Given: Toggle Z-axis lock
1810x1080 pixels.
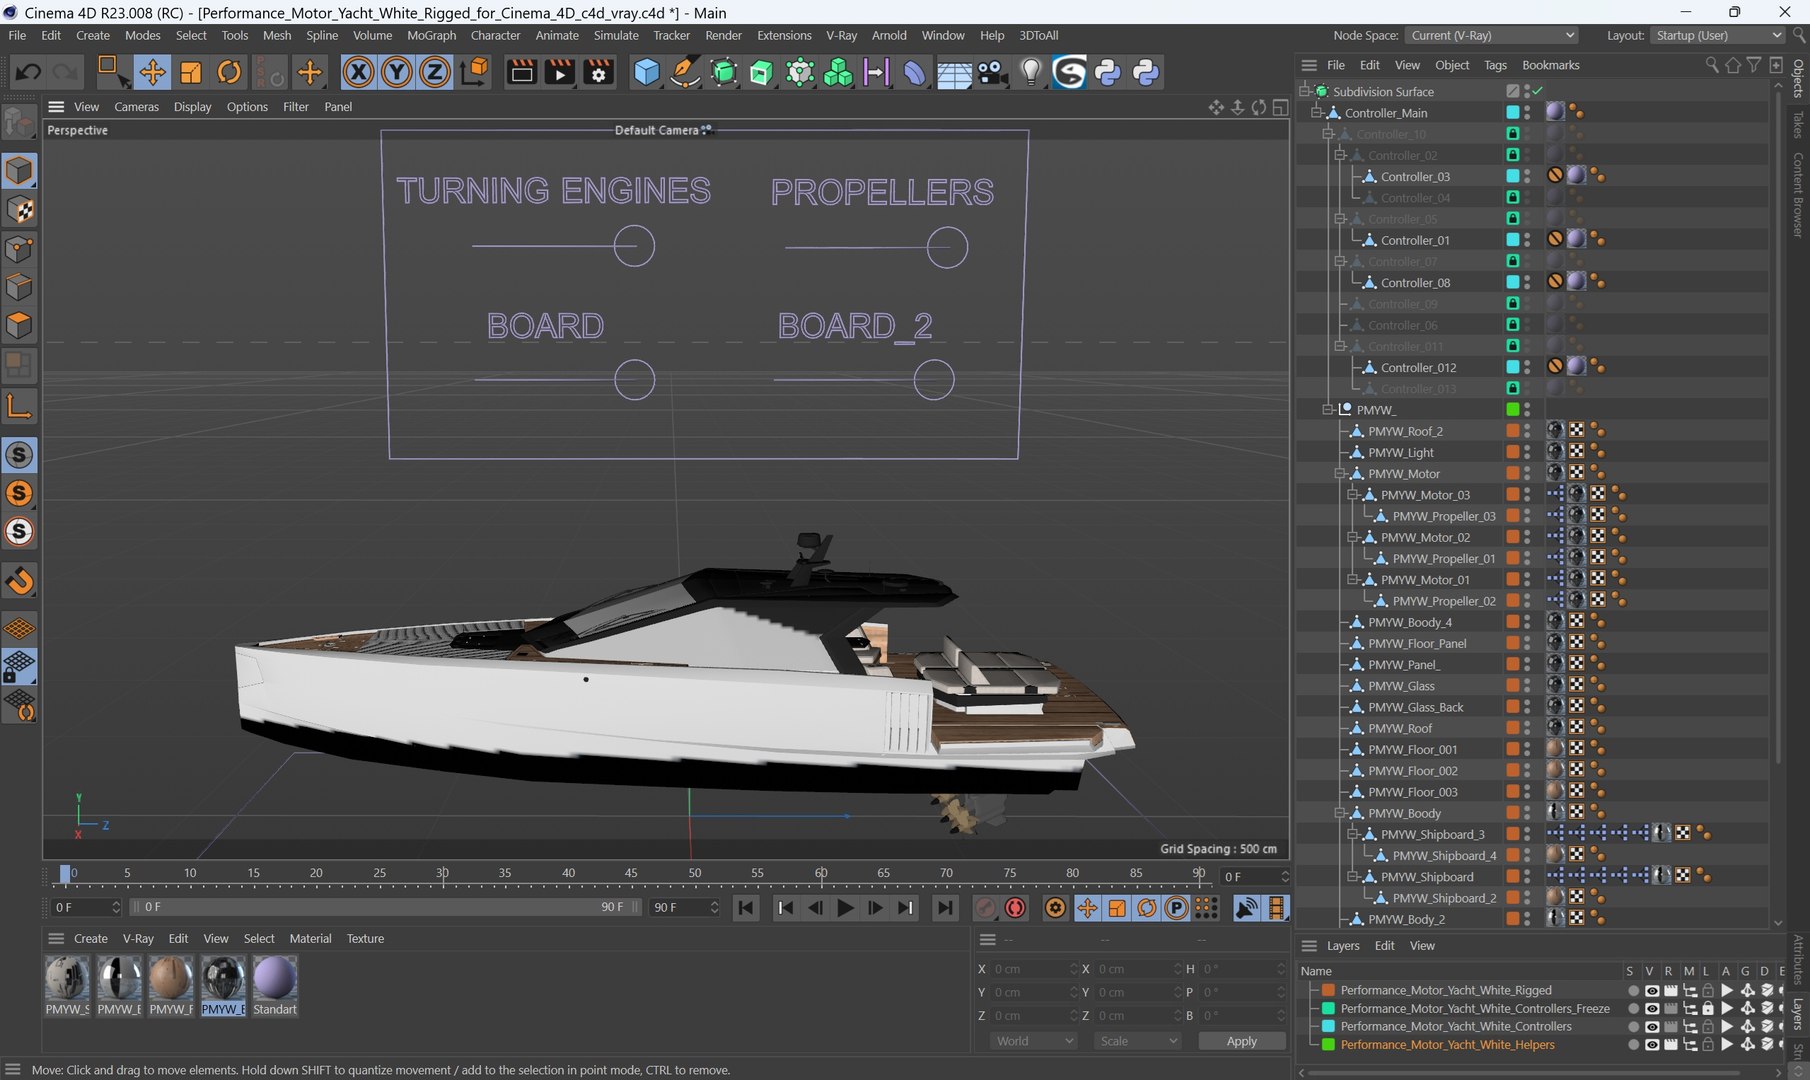Looking at the screenshot, I should [x=435, y=72].
